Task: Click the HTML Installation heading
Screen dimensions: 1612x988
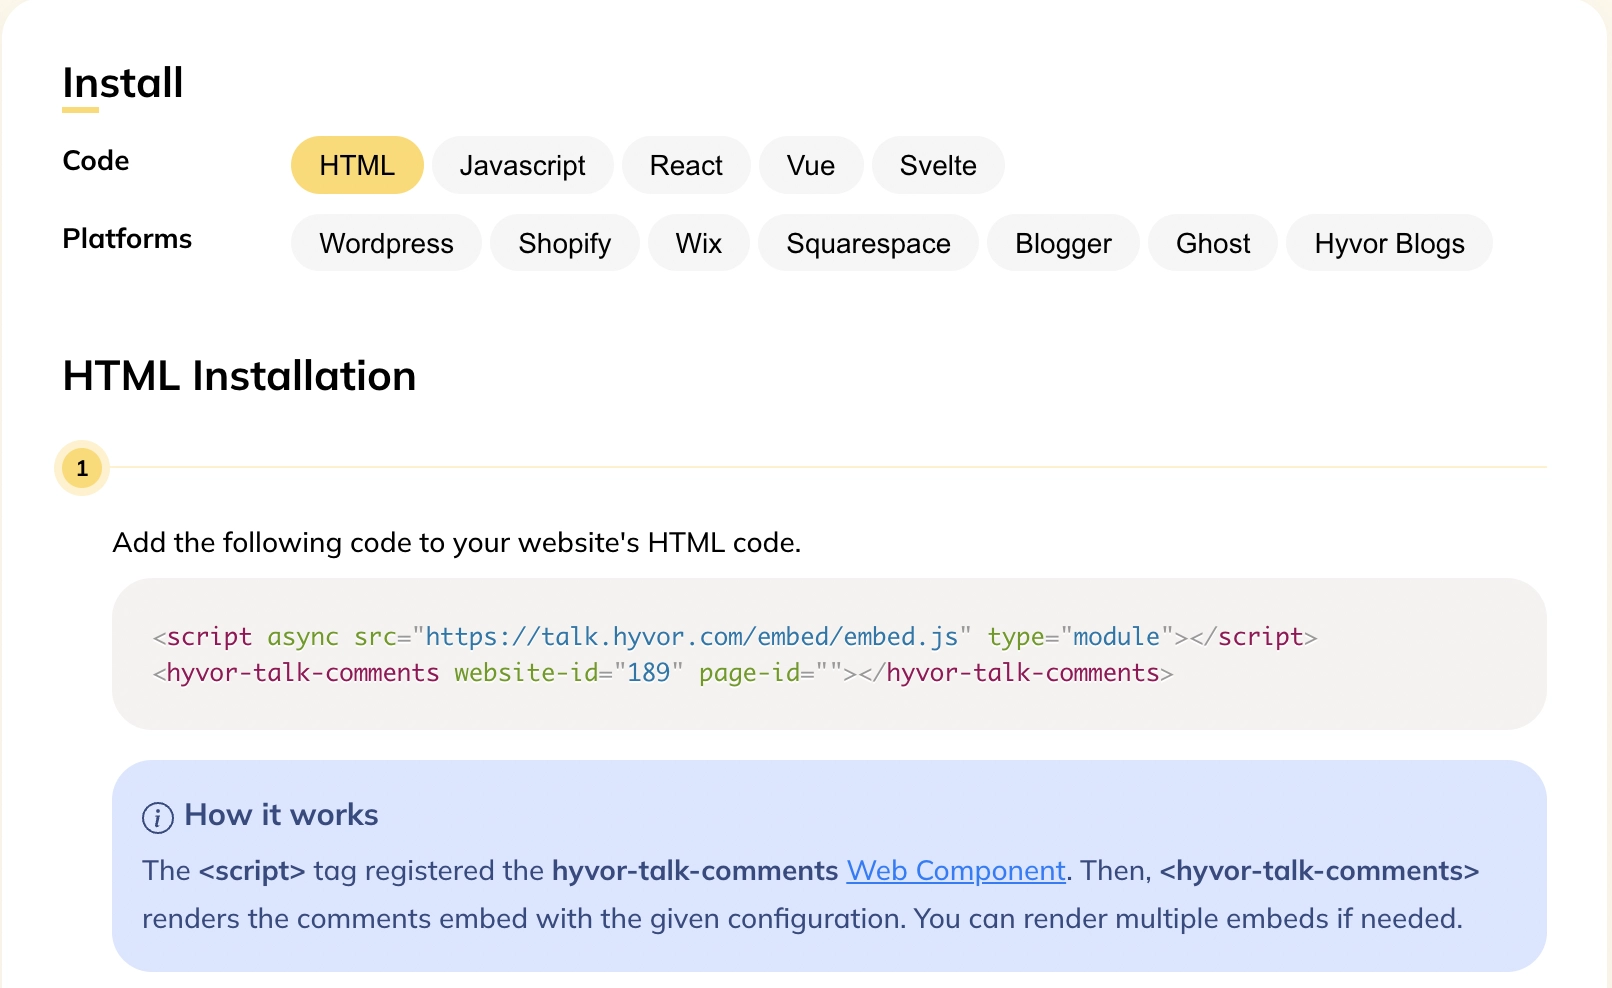Action: pos(239,376)
